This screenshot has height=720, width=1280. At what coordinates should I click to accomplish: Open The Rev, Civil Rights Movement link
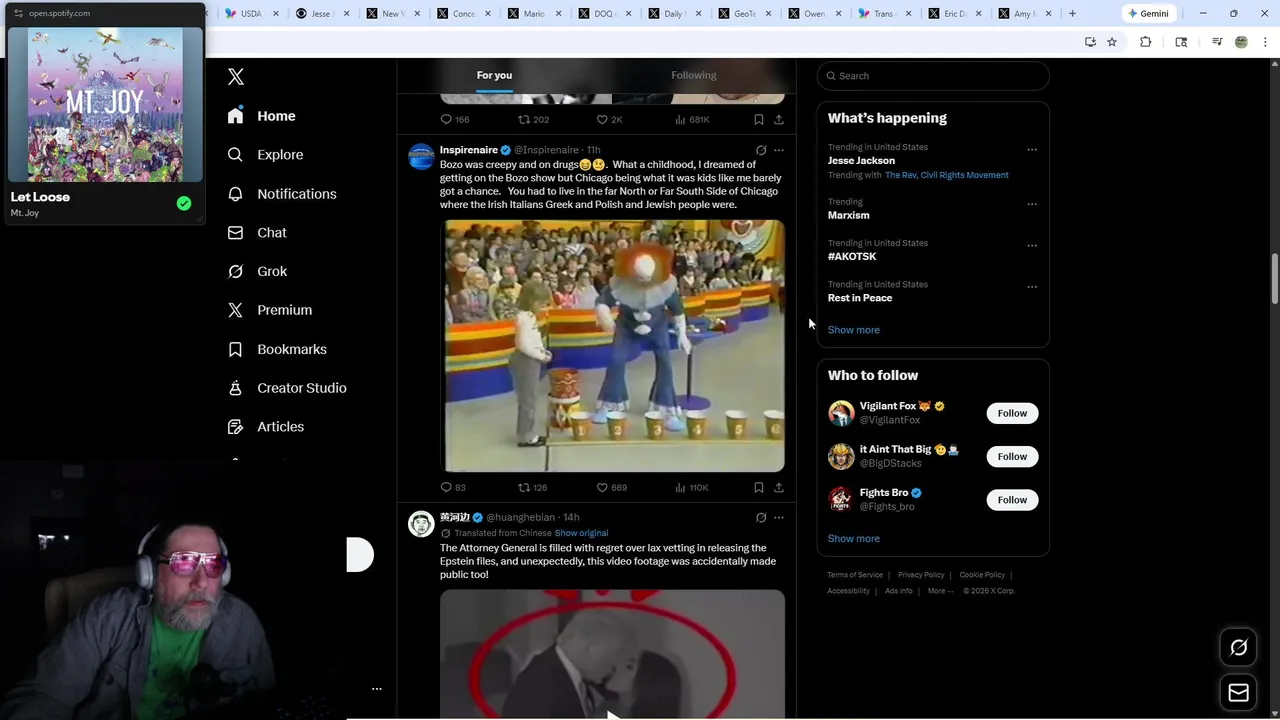coord(946,175)
